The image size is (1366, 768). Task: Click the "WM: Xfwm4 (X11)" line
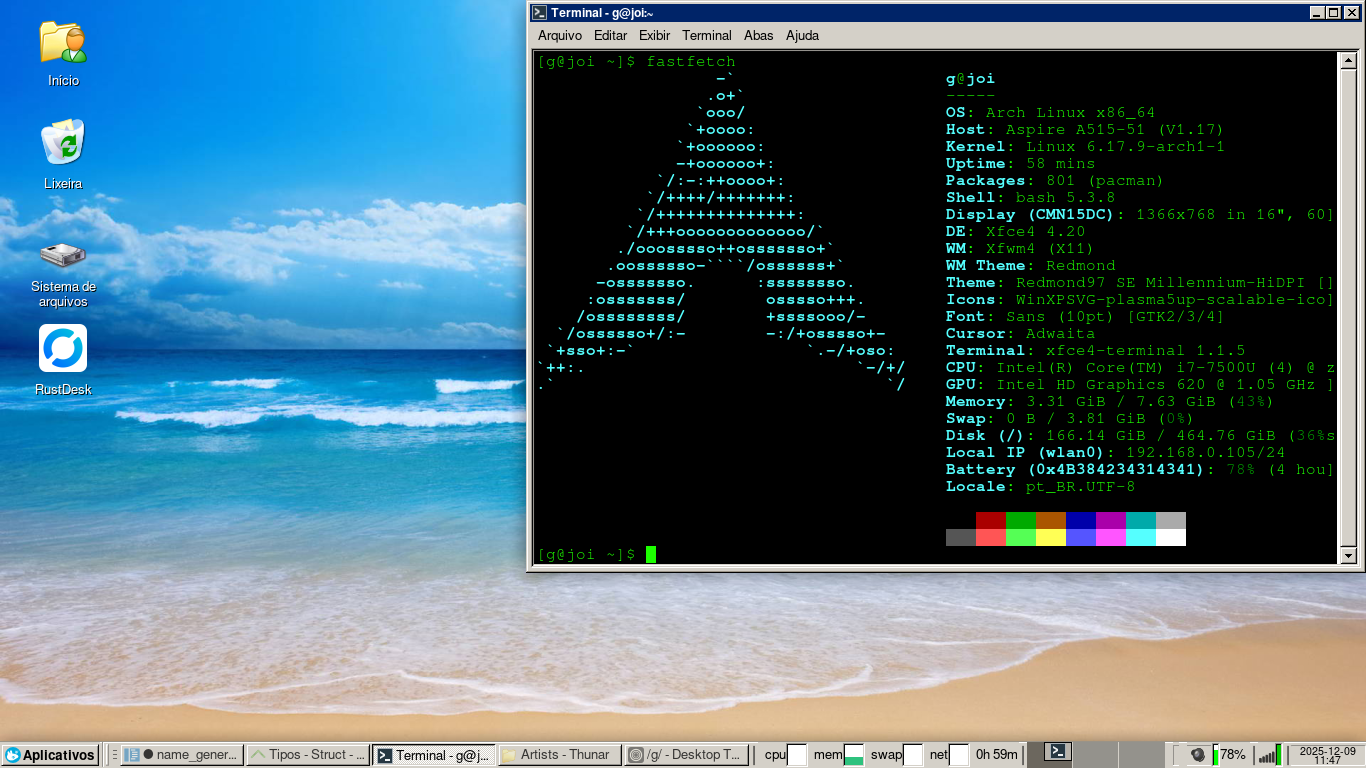click(1020, 249)
